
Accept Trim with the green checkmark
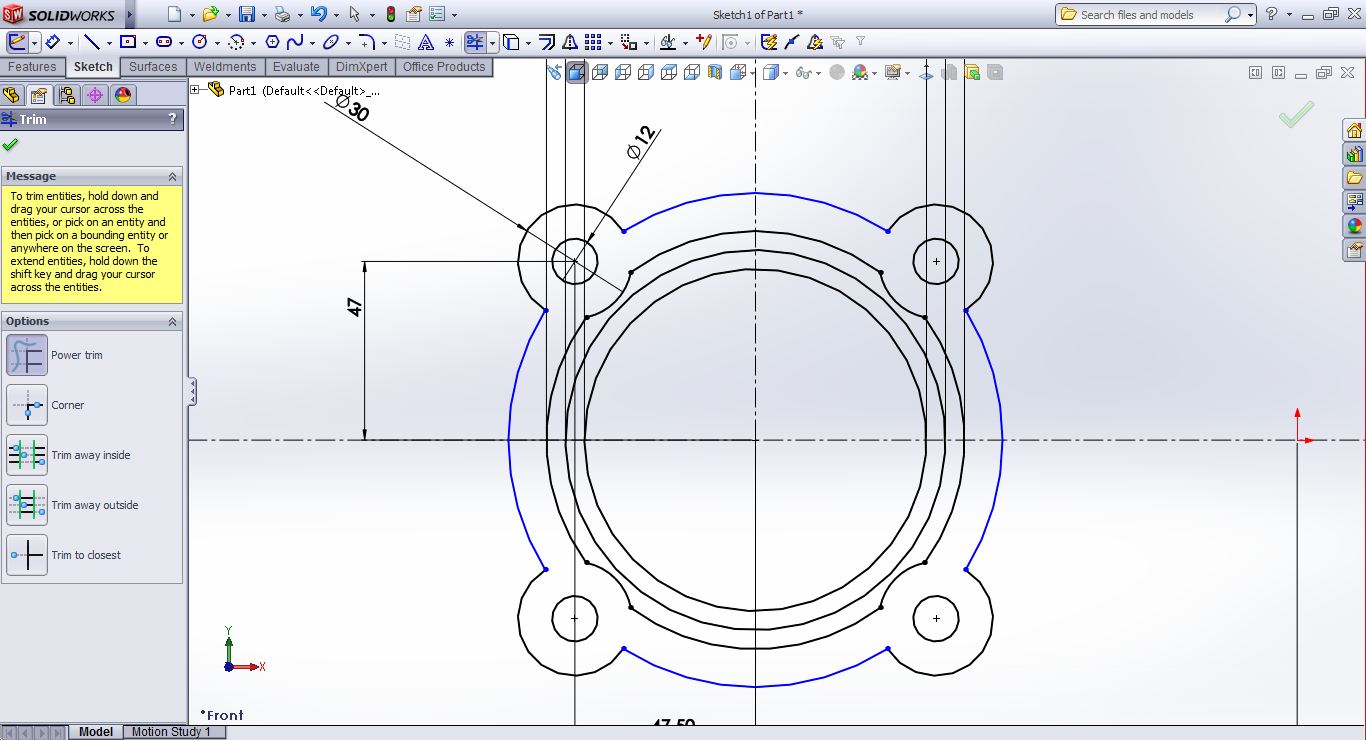[10, 144]
